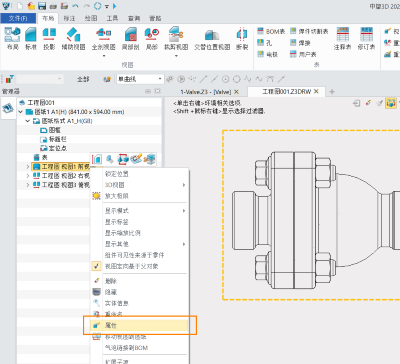Click the 孔 hole table tool
The image size is (400, 364).
point(265,43)
